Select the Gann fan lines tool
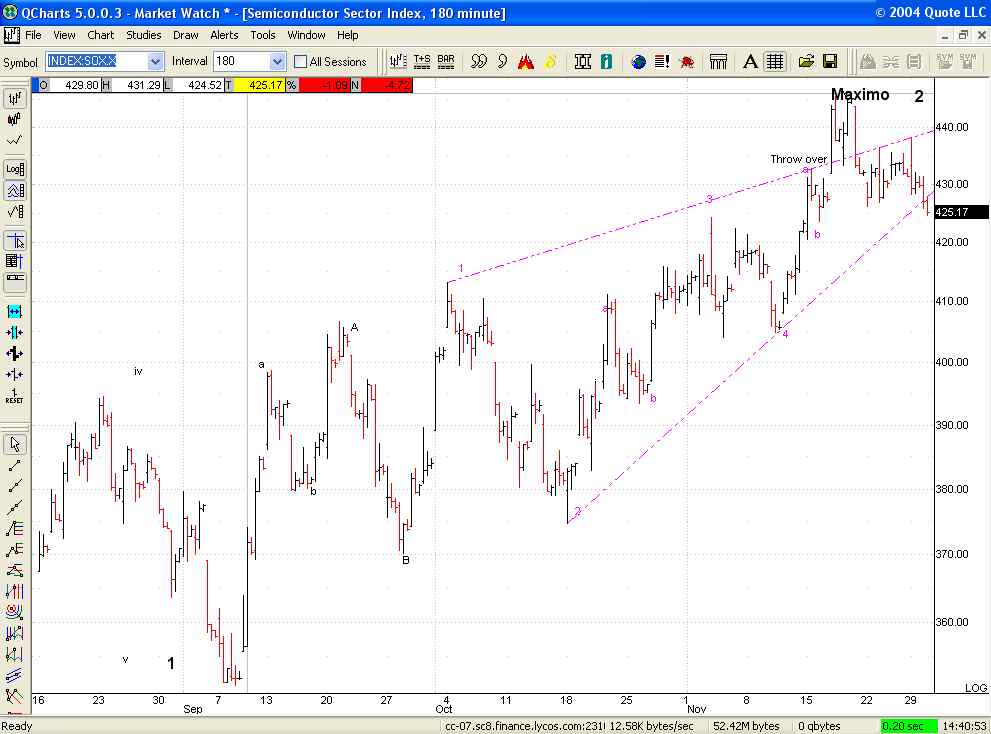The height and width of the screenshot is (734, 991). pyautogui.click(x=15, y=696)
